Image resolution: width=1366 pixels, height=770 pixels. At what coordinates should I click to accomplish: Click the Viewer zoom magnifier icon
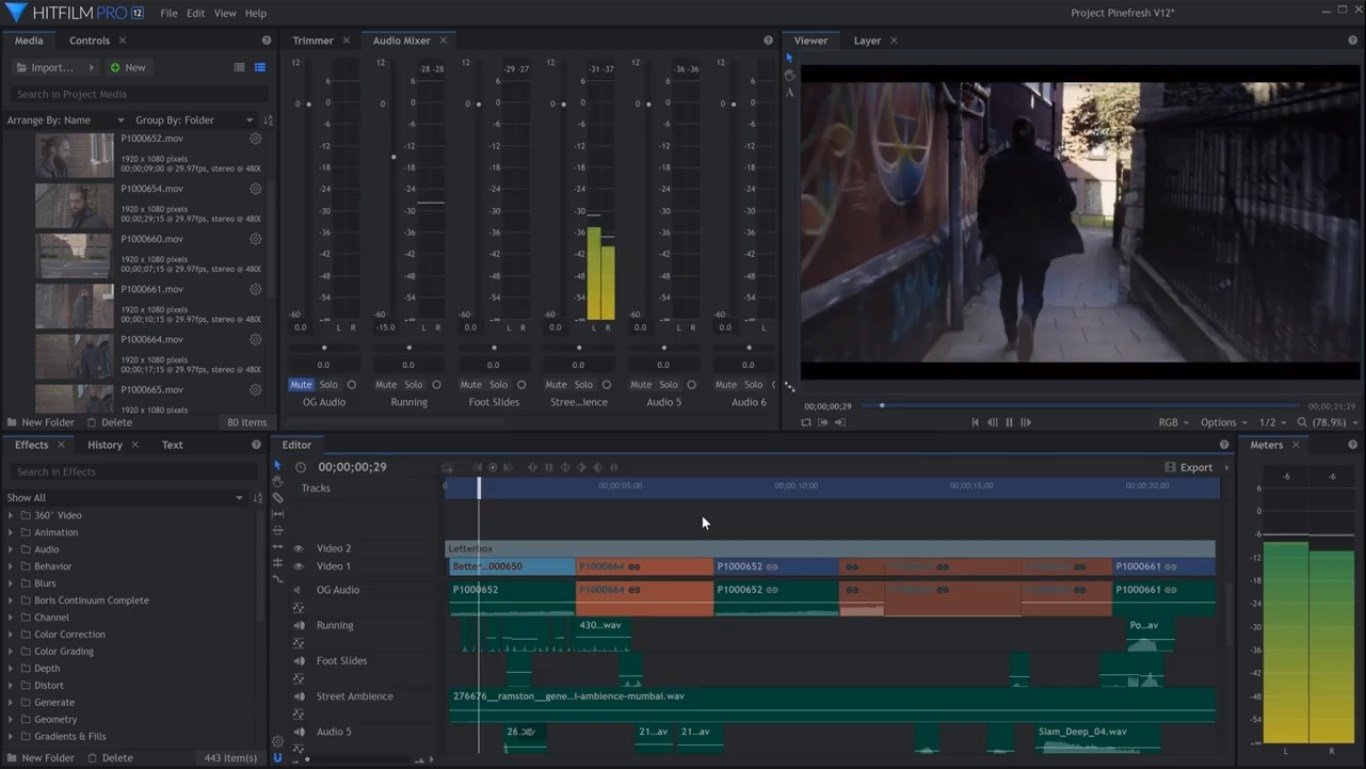(x=1301, y=422)
